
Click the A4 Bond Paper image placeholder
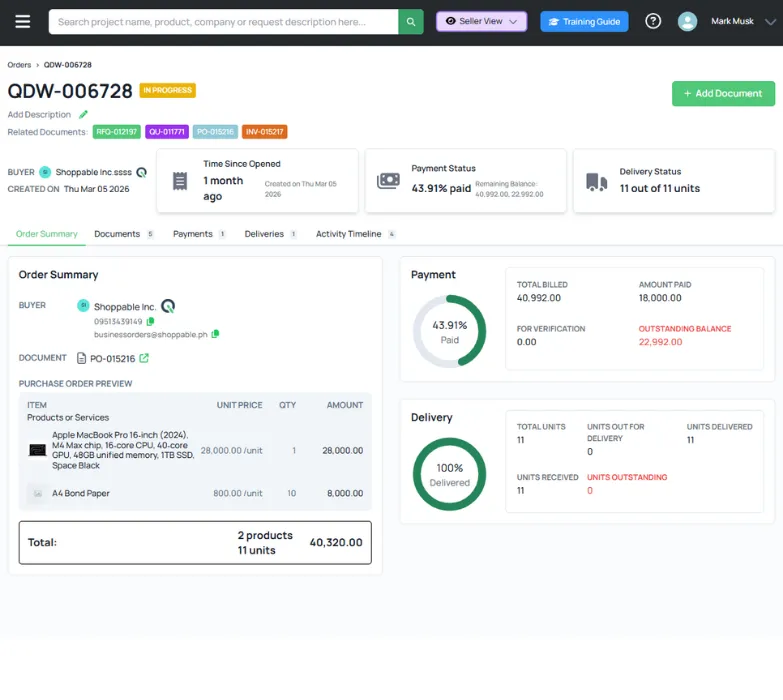click(x=37, y=493)
